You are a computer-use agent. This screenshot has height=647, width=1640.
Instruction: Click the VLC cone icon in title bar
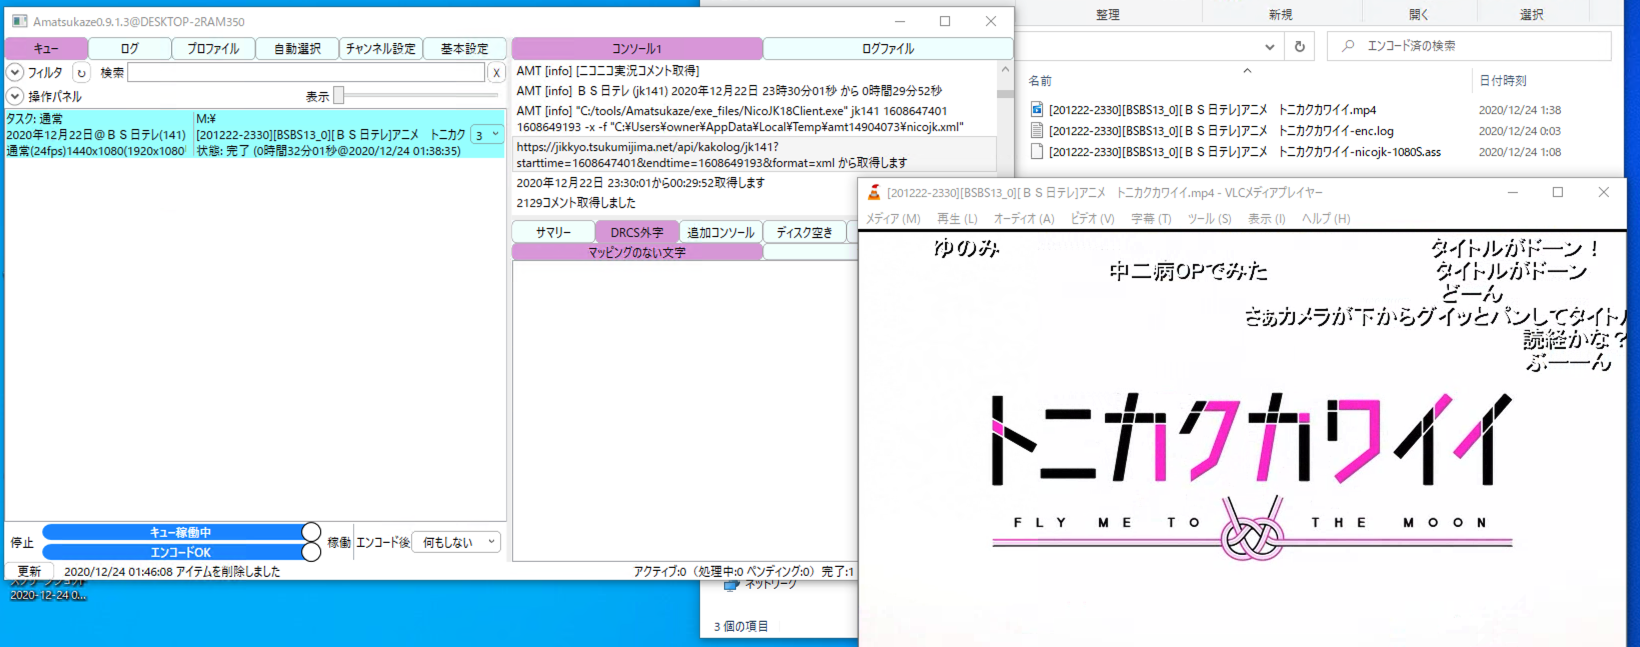(873, 193)
